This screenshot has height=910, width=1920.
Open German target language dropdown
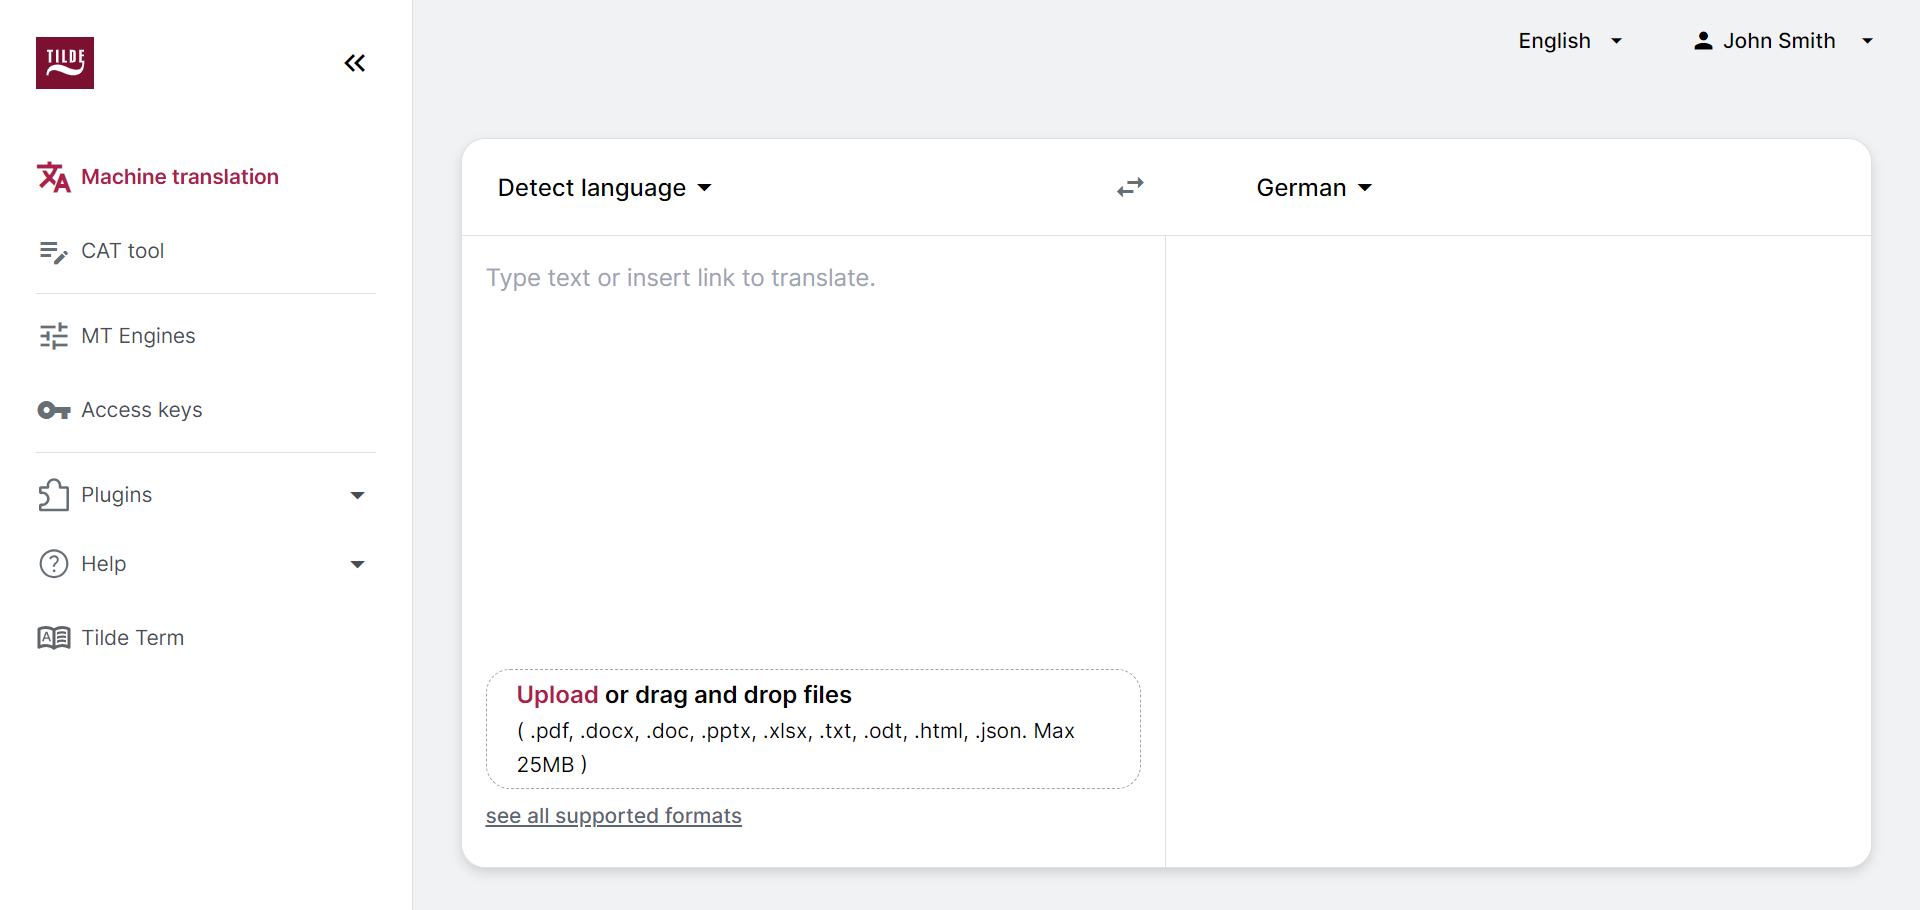tap(1314, 188)
